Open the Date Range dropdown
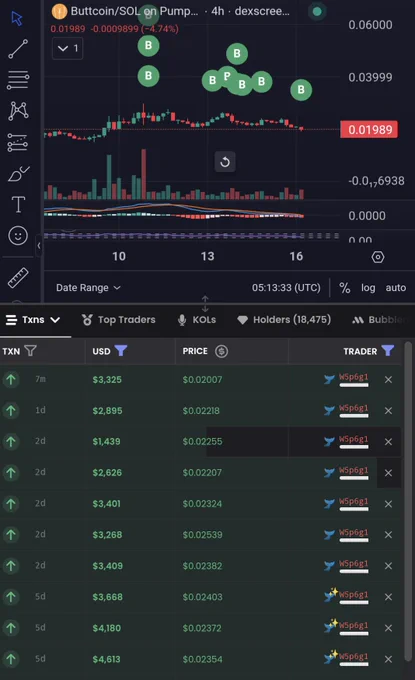The width and height of the screenshot is (415, 680). pyautogui.click(x=88, y=288)
